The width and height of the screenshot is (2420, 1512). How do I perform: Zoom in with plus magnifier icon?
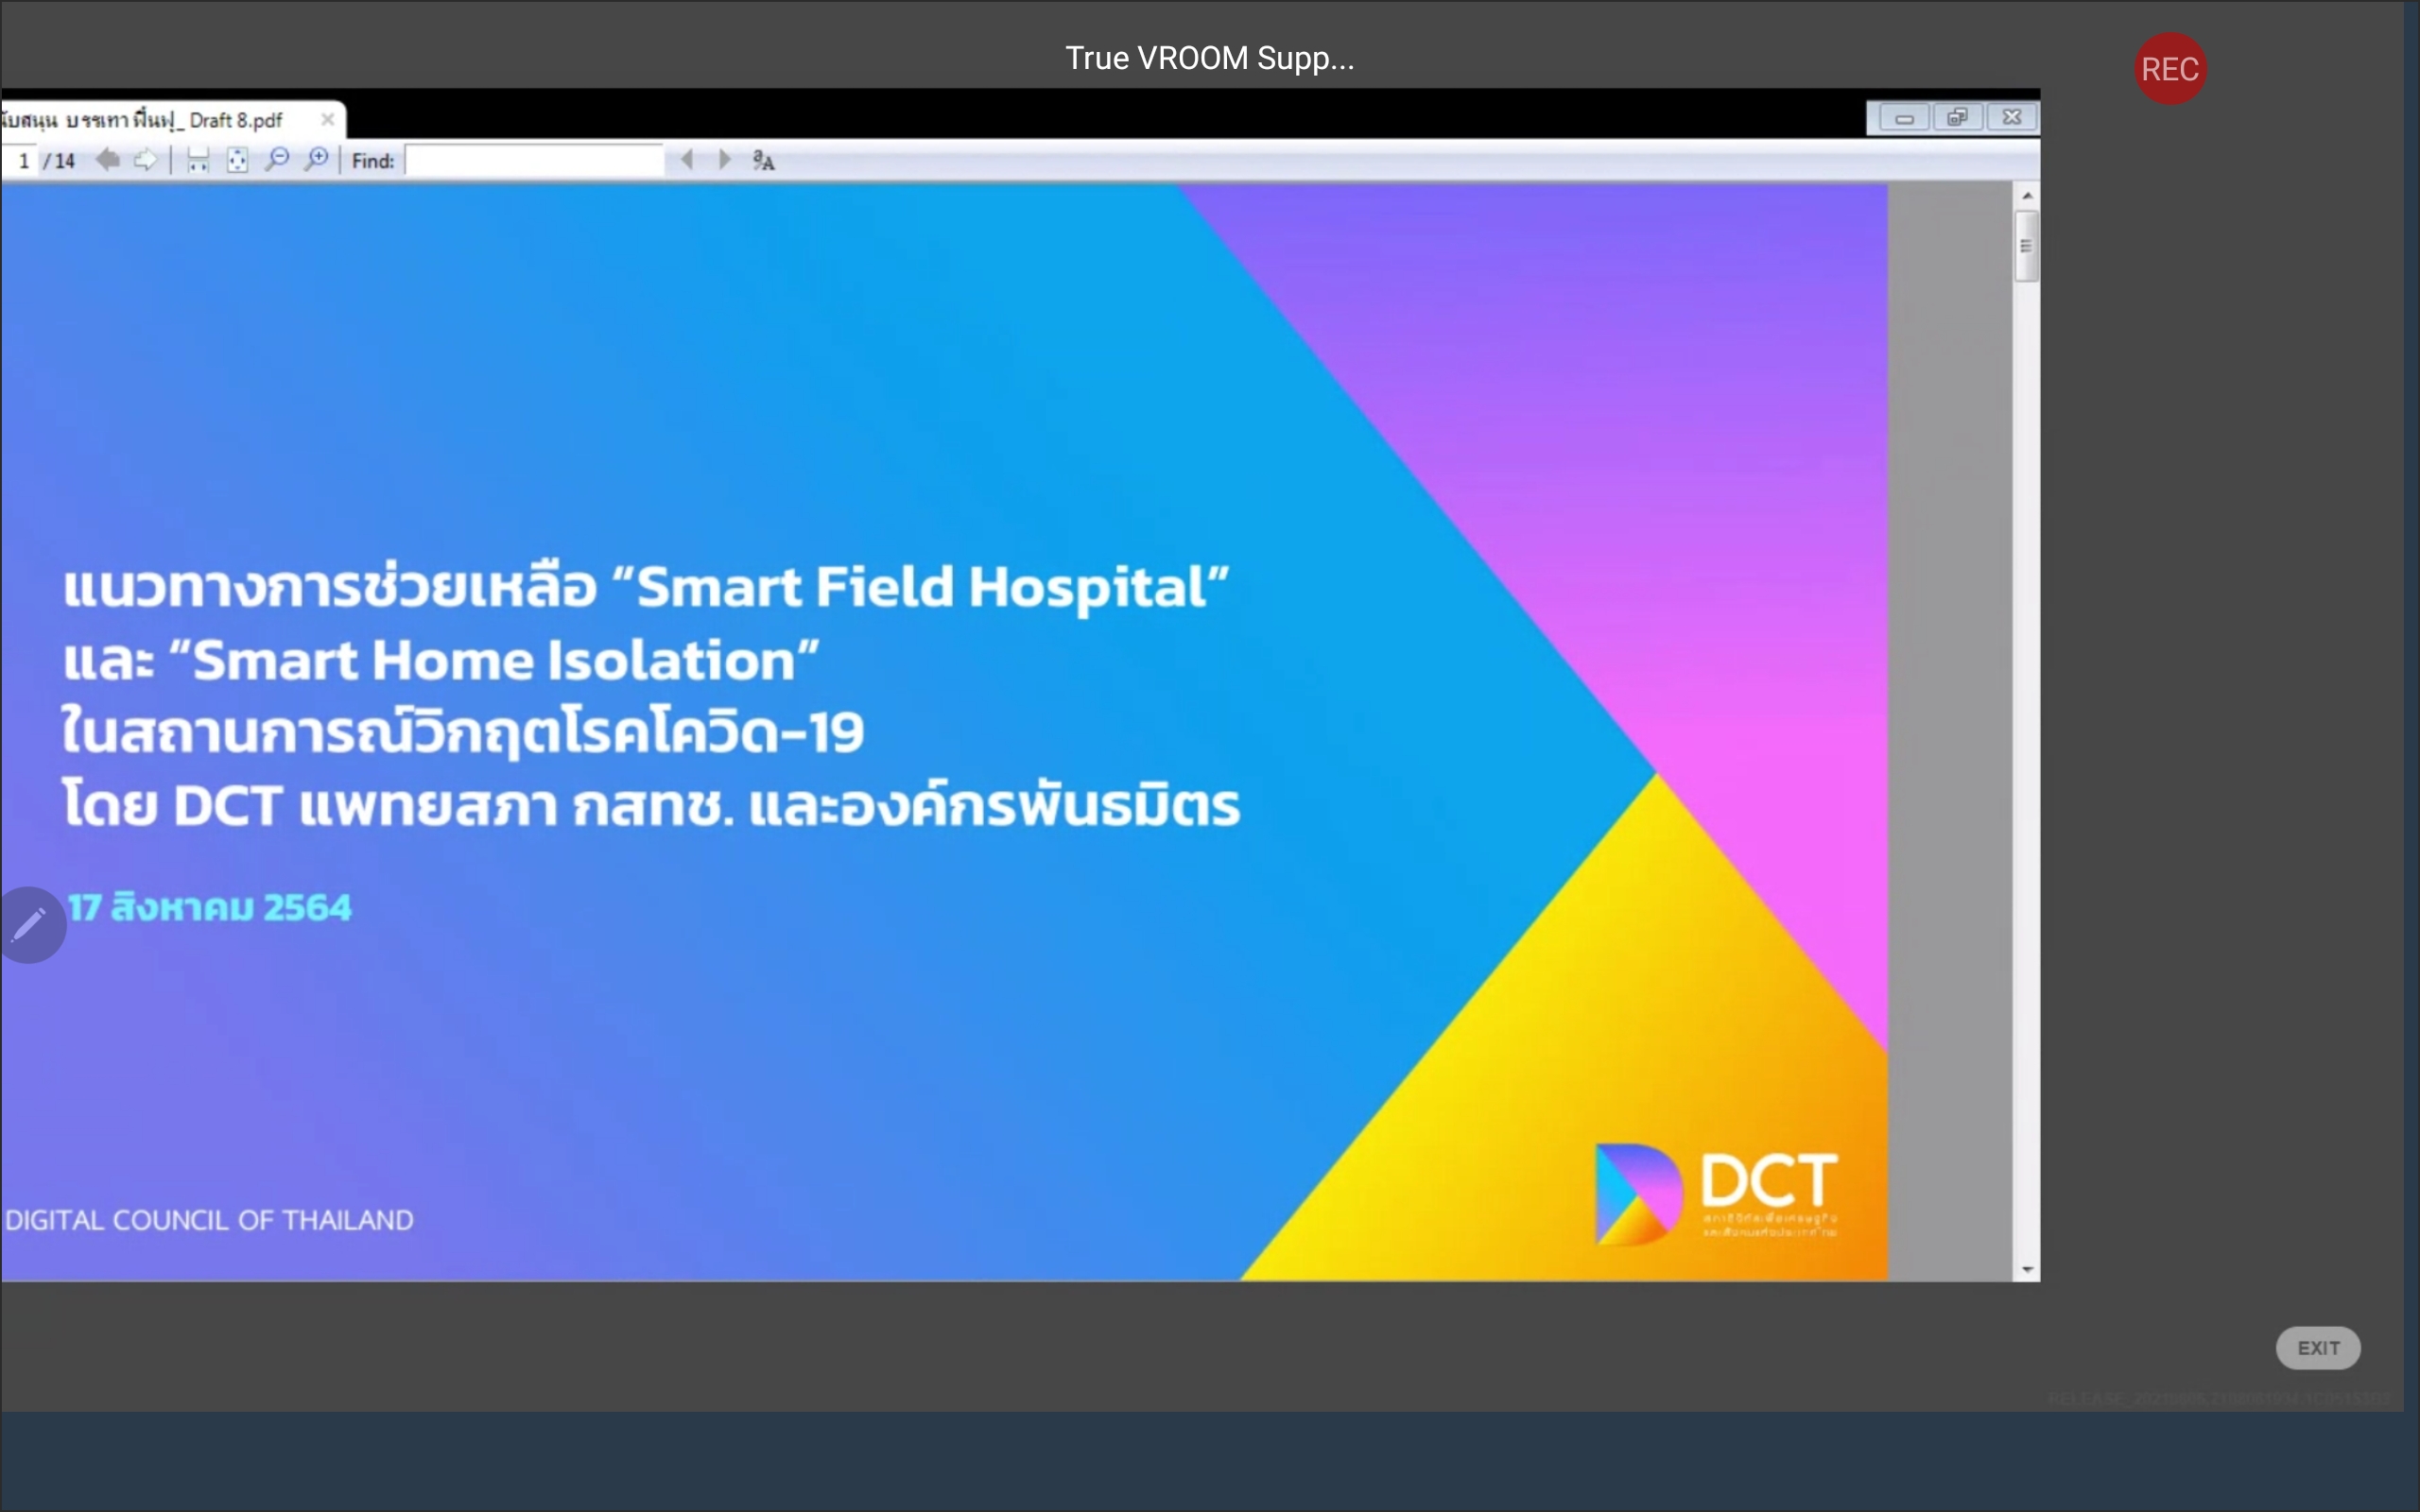316,160
